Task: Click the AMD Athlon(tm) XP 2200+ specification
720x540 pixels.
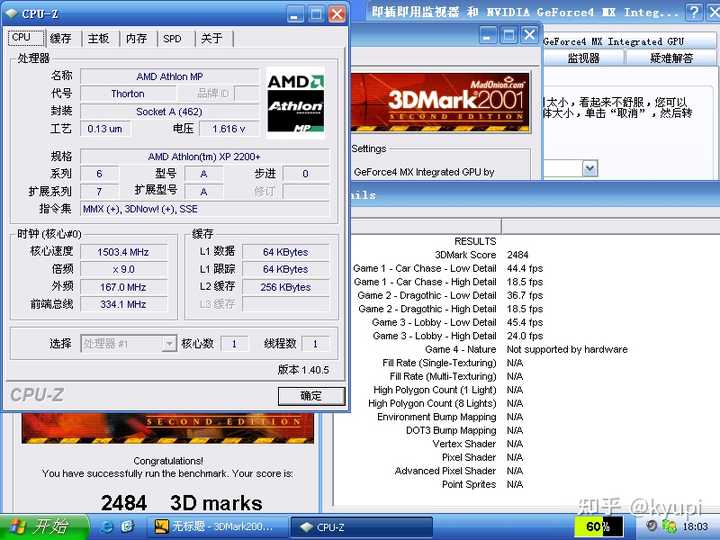Action: click(204, 157)
